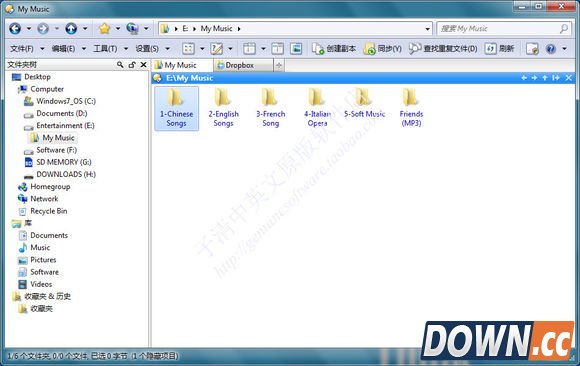
Task: Open the 编辑(E) menu
Action: (x=63, y=48)
